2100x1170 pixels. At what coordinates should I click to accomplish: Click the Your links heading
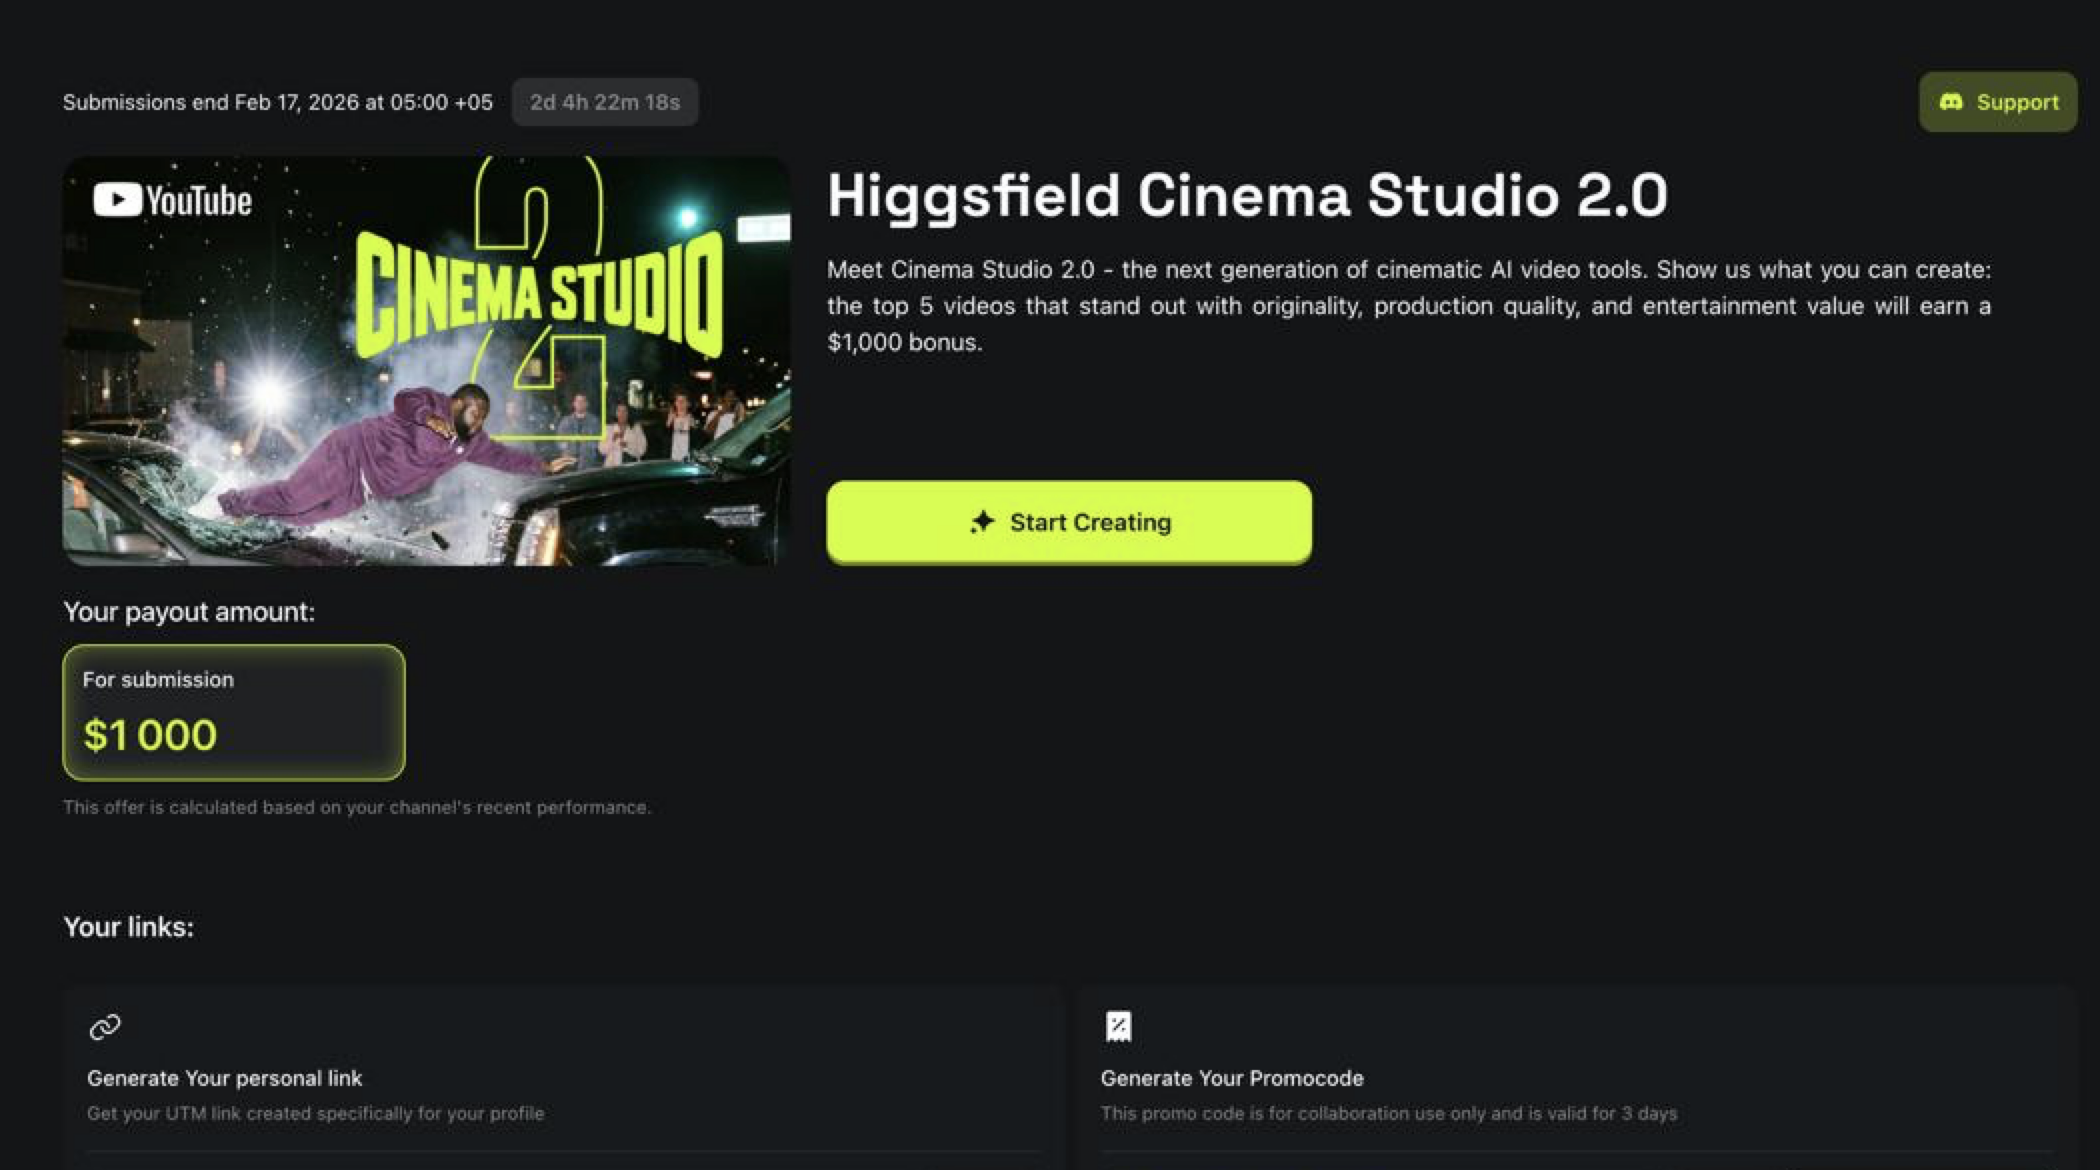(128, 927)
